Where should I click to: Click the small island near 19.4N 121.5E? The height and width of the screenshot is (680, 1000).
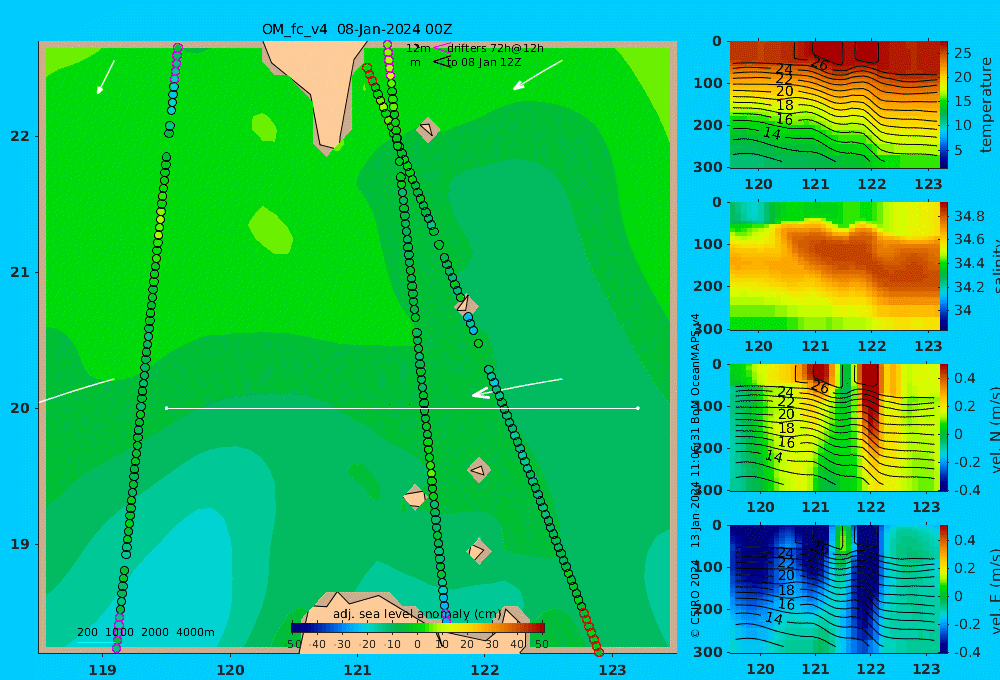(x=415, y=497)
